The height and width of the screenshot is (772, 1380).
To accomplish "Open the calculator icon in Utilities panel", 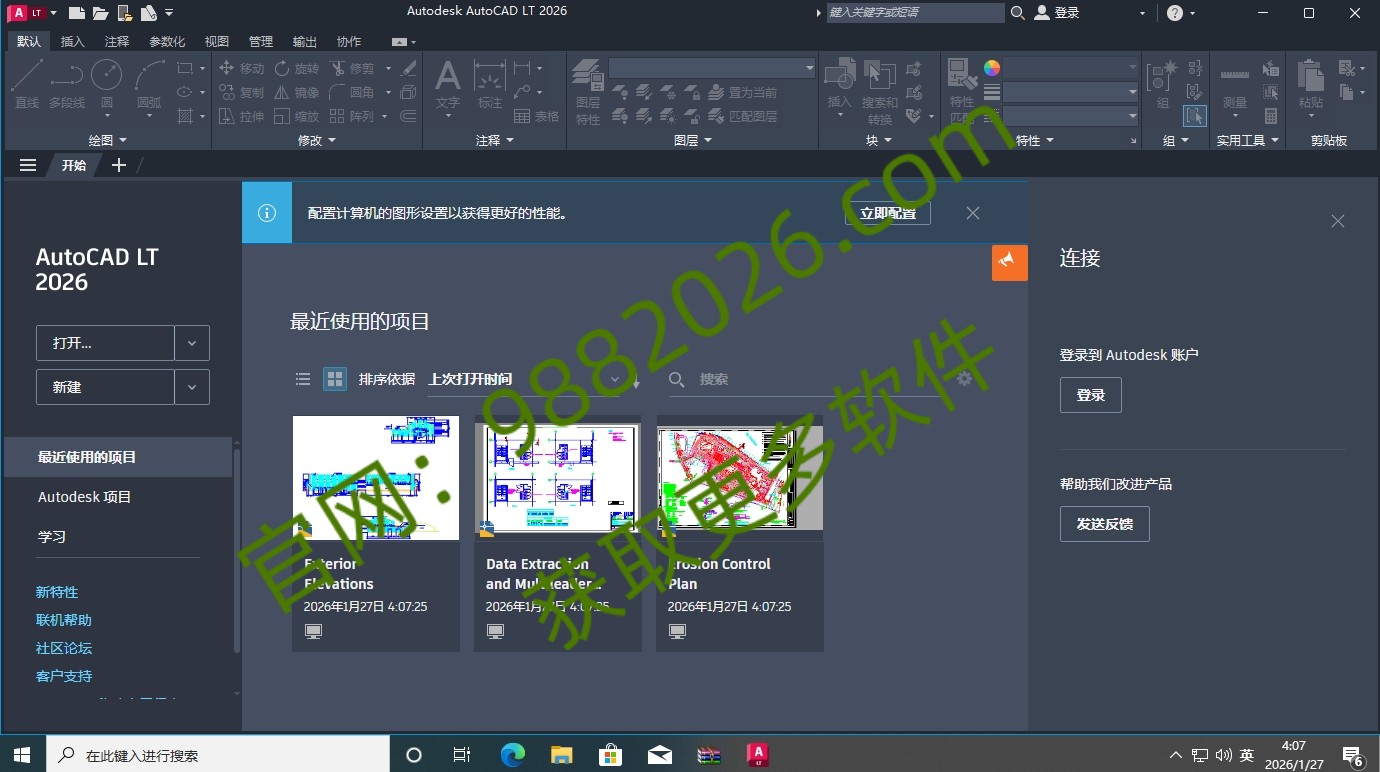I will pyautogui.click(x=1271, y=116).
